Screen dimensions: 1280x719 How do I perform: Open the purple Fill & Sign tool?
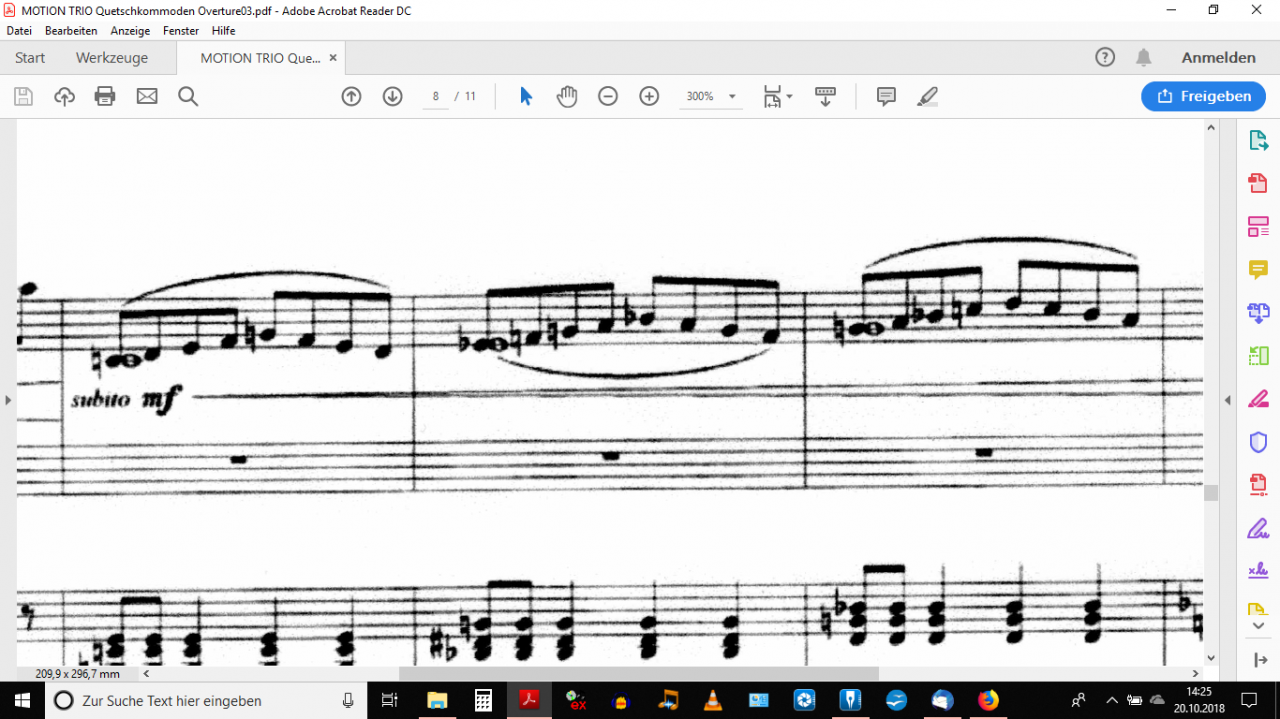pos(1258,527)
